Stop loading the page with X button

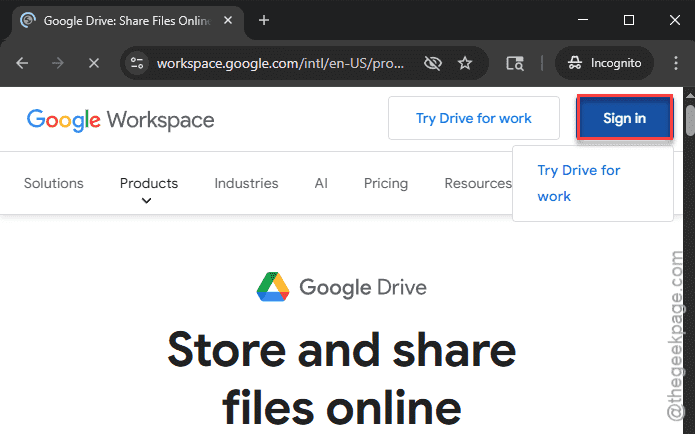click(x=94, y=63)
